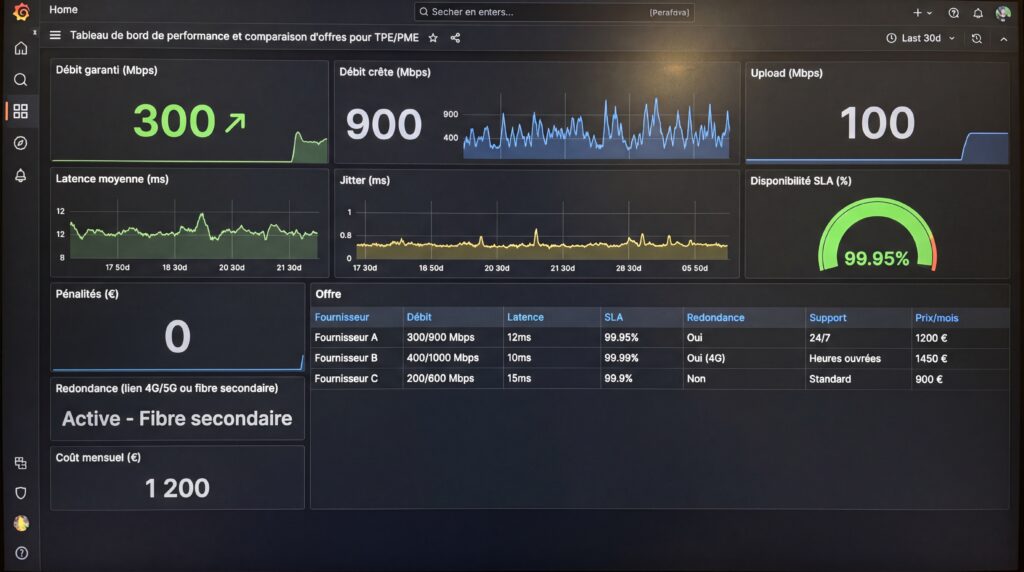Open Coût mensuel (€) panel title
Screen dimensions: 1024x572
(x=98, y=458)
